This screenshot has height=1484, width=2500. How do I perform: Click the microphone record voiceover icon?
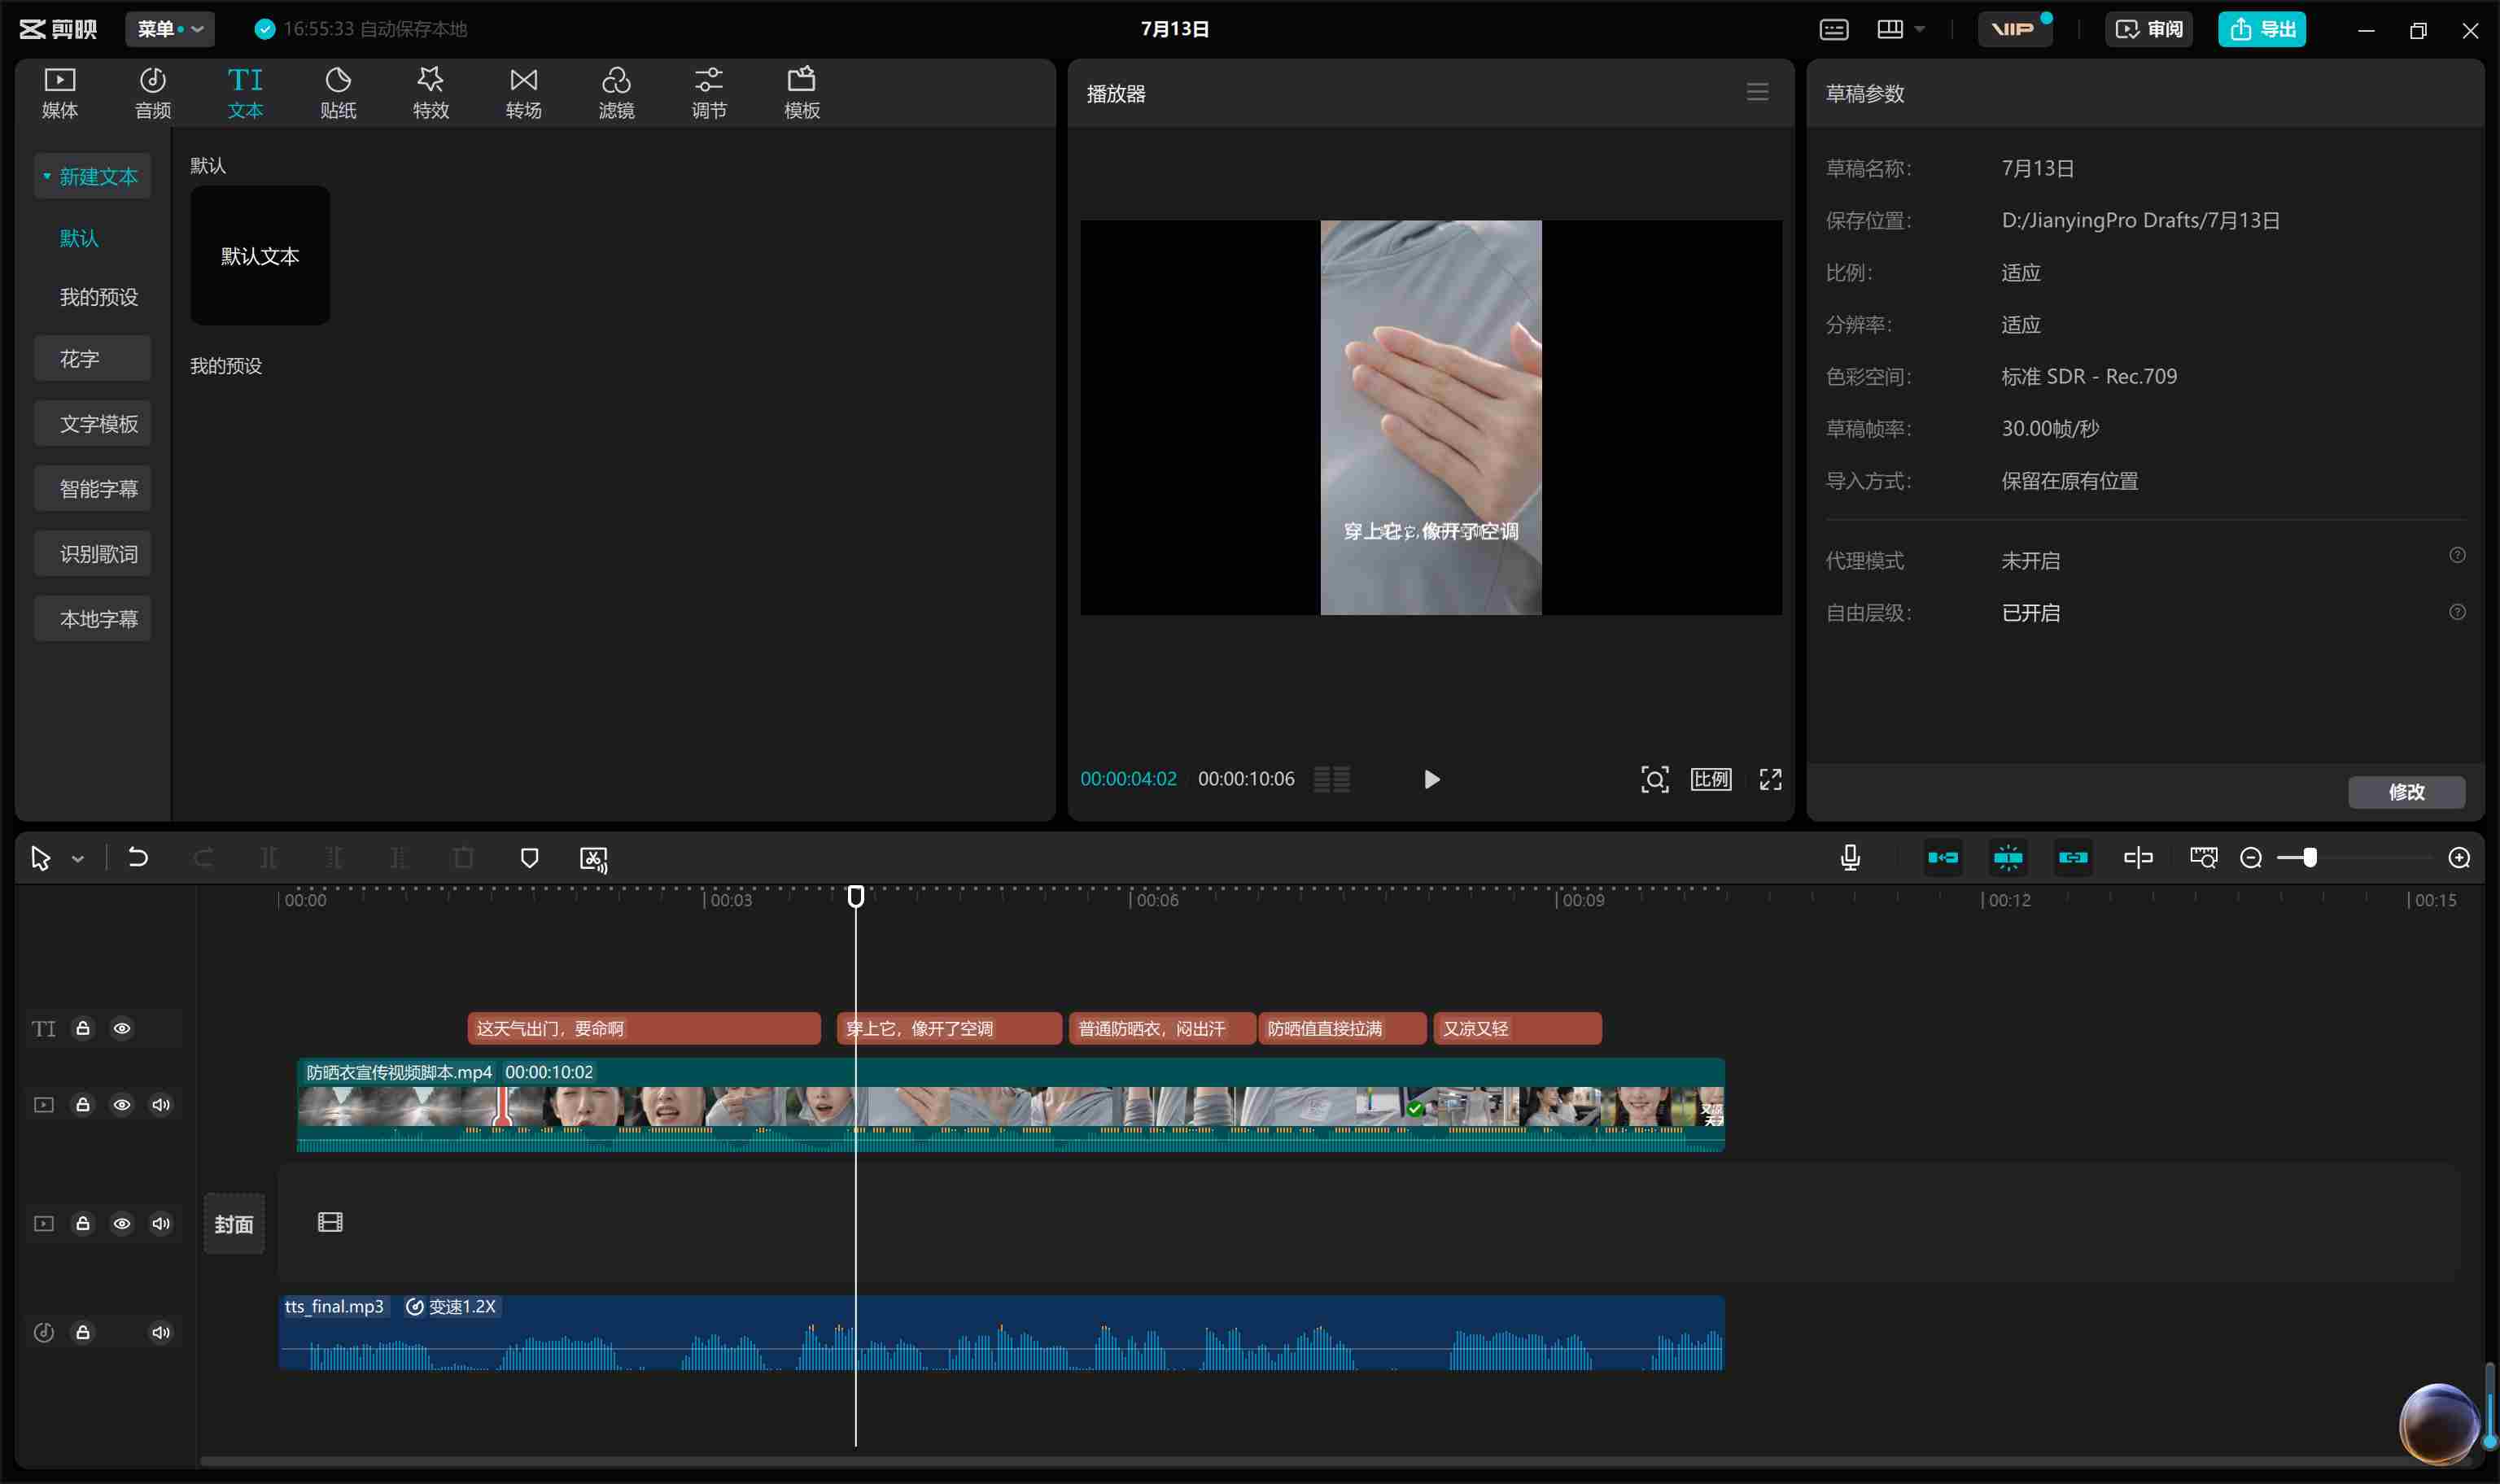pyautogui.click(x=1849, y=857)
